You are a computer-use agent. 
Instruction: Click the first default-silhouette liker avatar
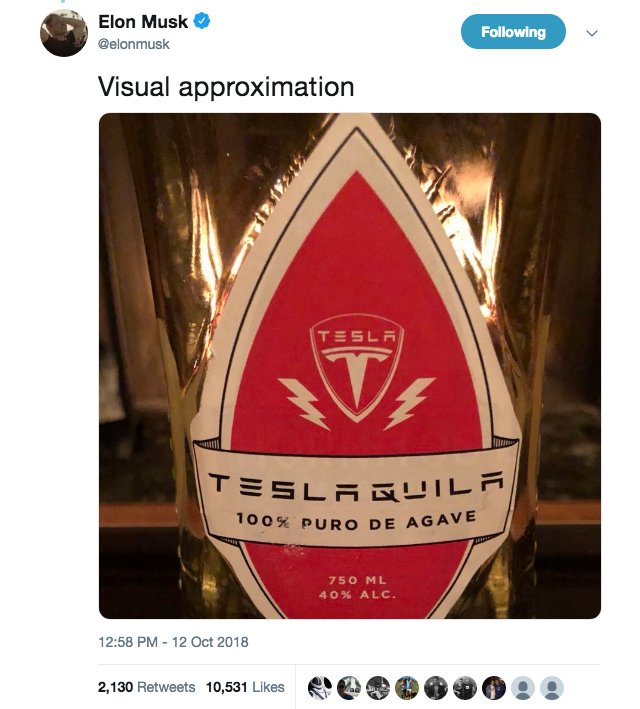click(x=522, y=688)
